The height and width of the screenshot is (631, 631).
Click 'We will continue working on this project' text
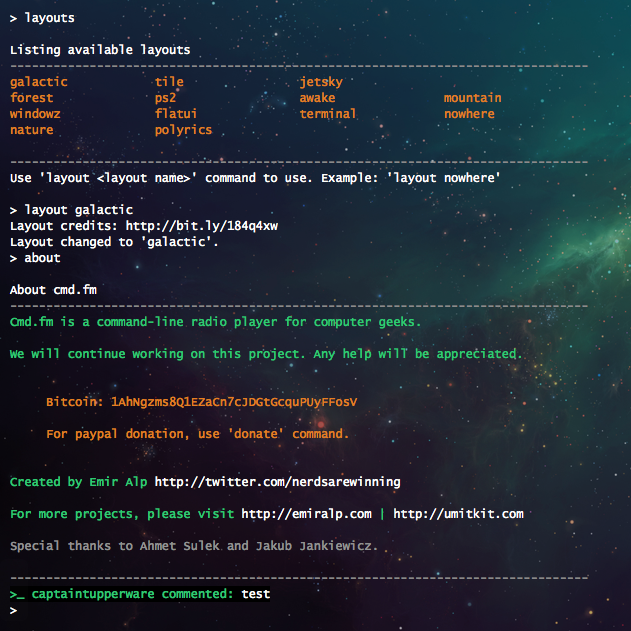(x=266, y=354)
